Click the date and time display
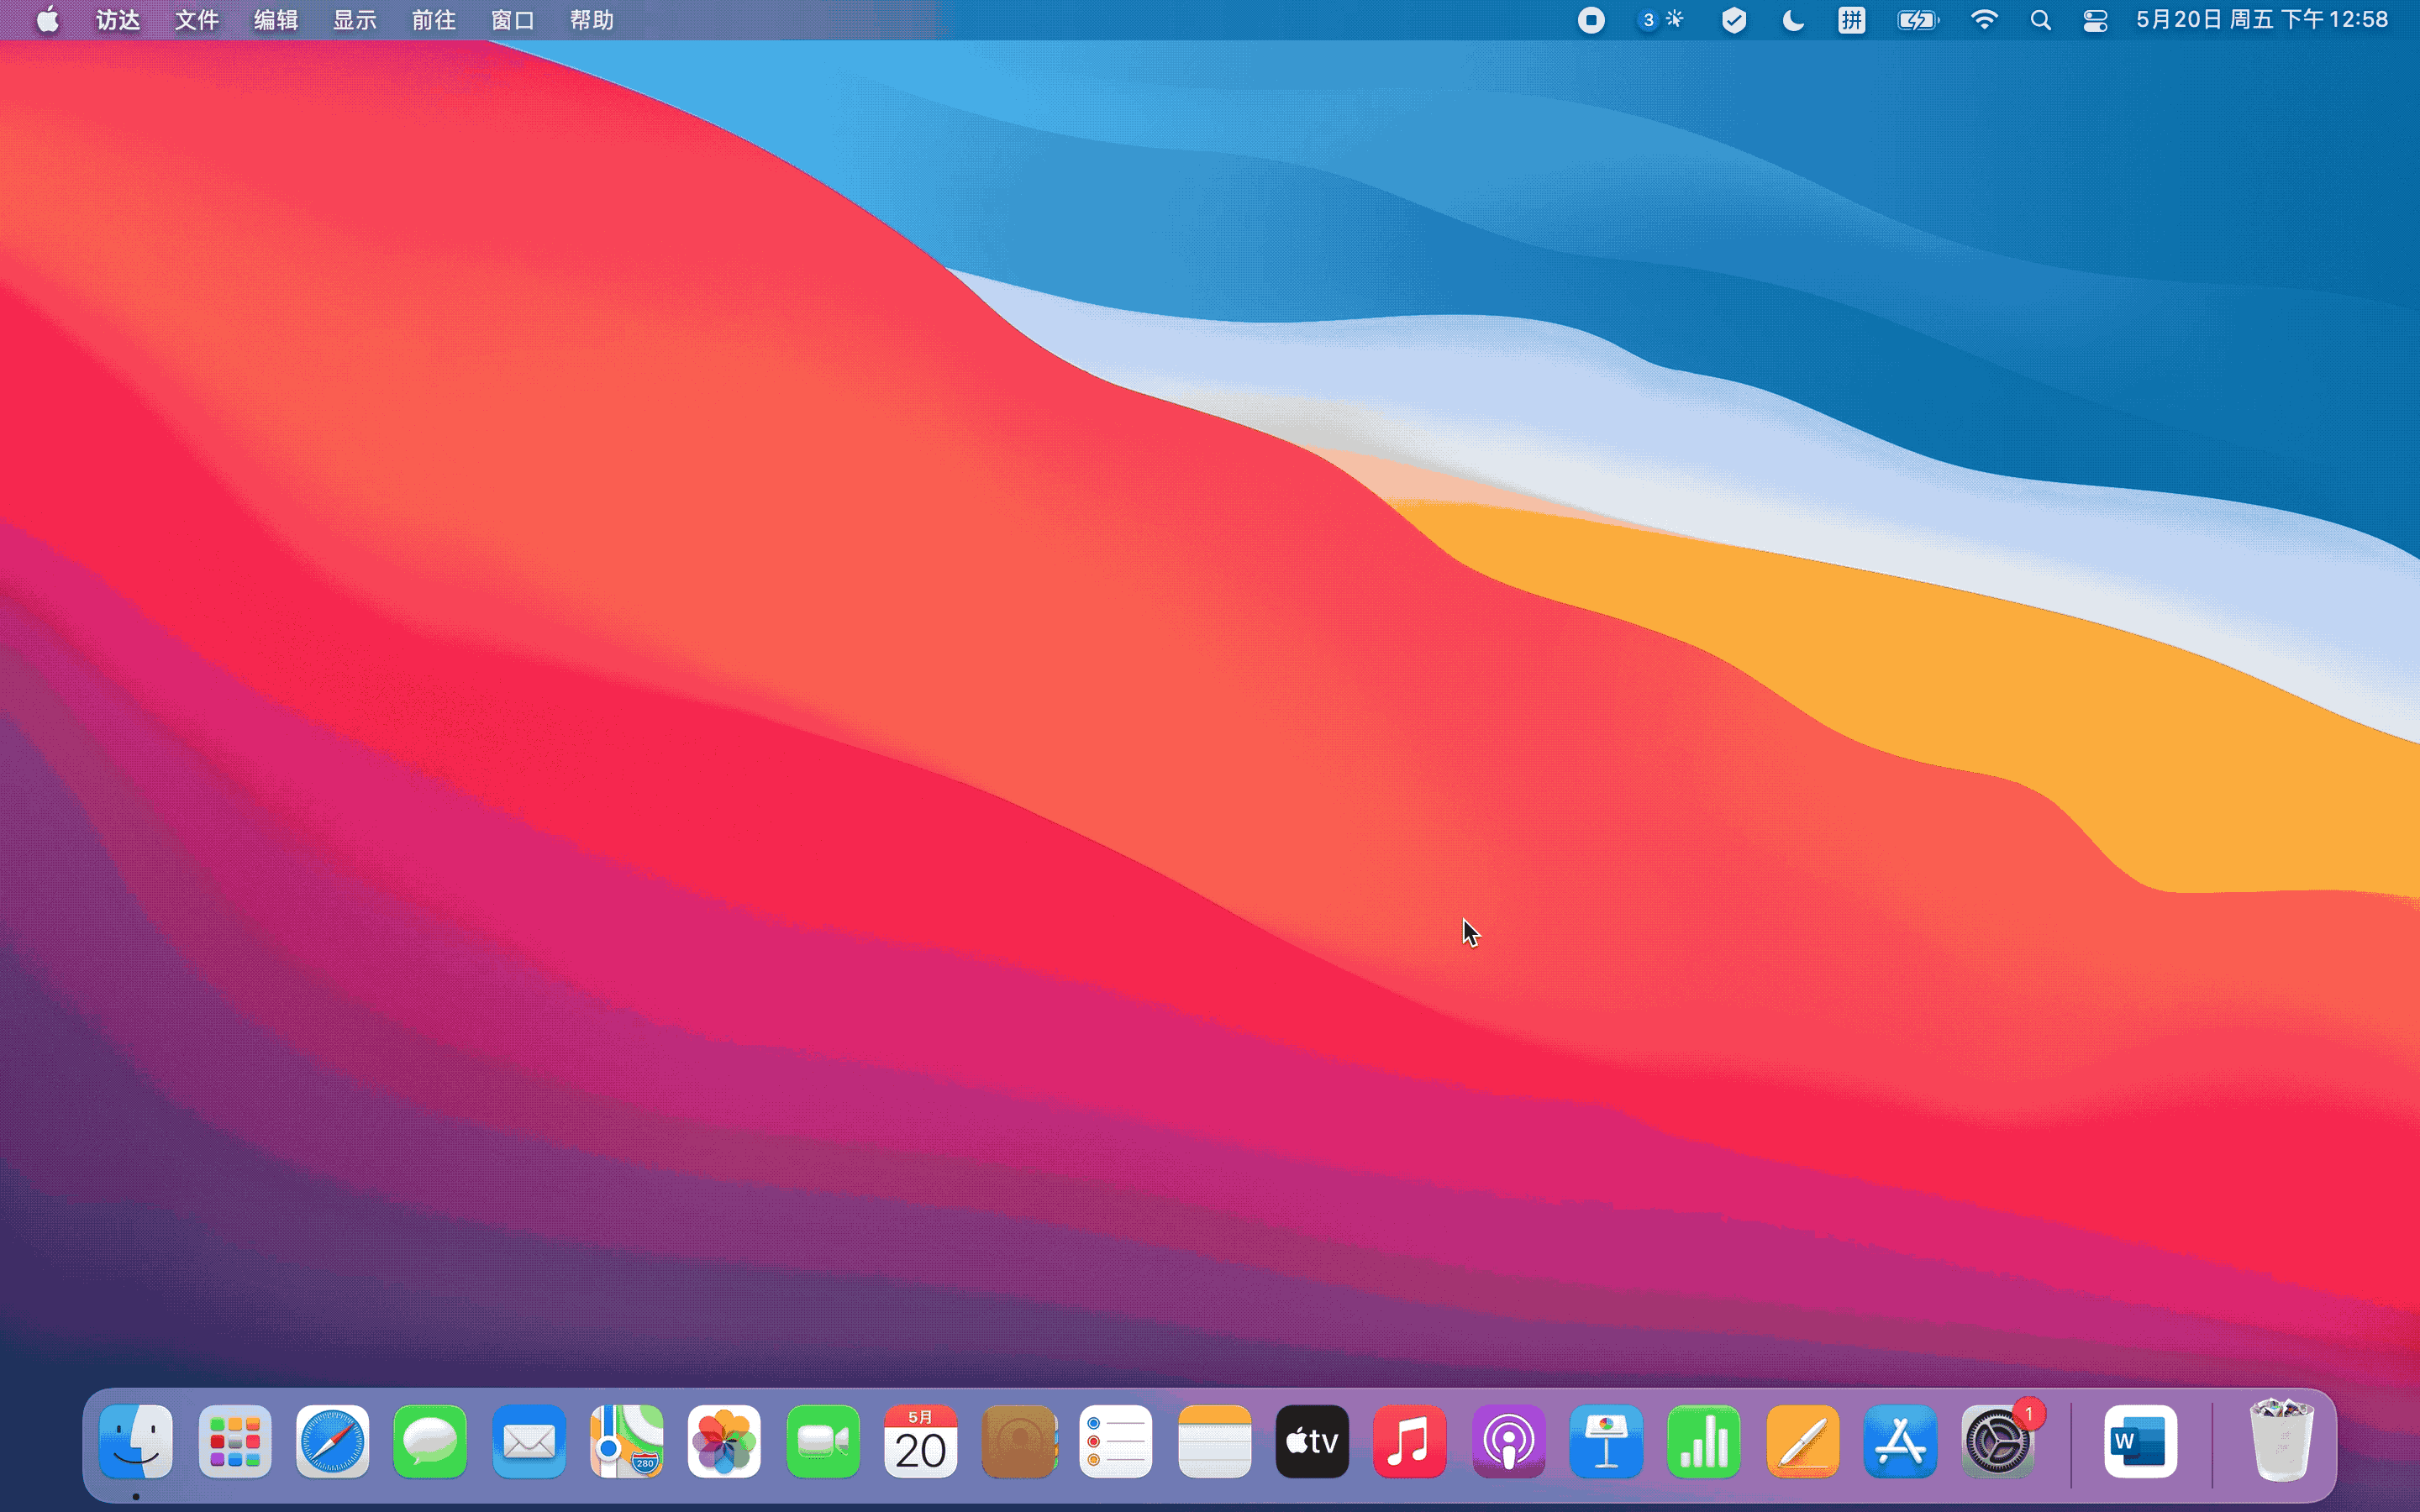2420x1512 pixels. [2262, 20]
